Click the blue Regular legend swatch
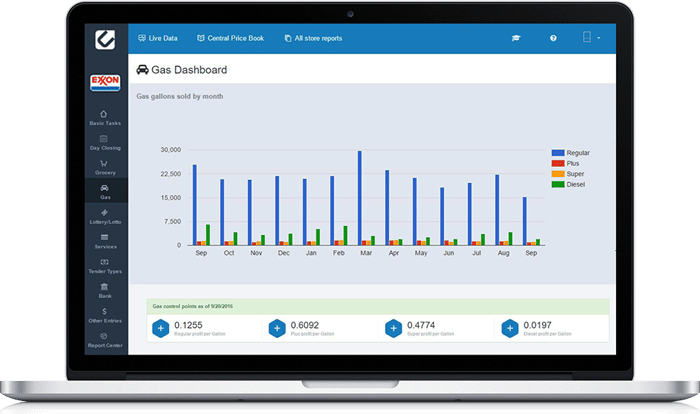The height and width of the screenshot is (414, 700). 558,152
